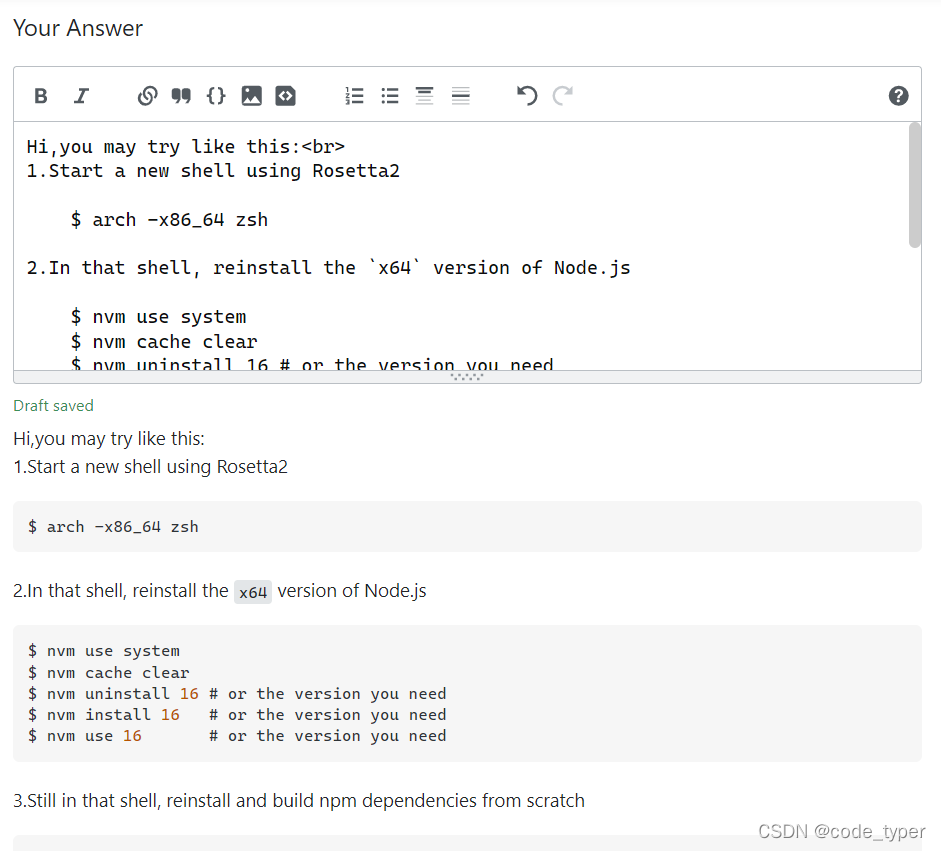Place cursor in the answer text area
This screenshot has height=851, width=941.
pyautogui.click(x=461, y=246)
